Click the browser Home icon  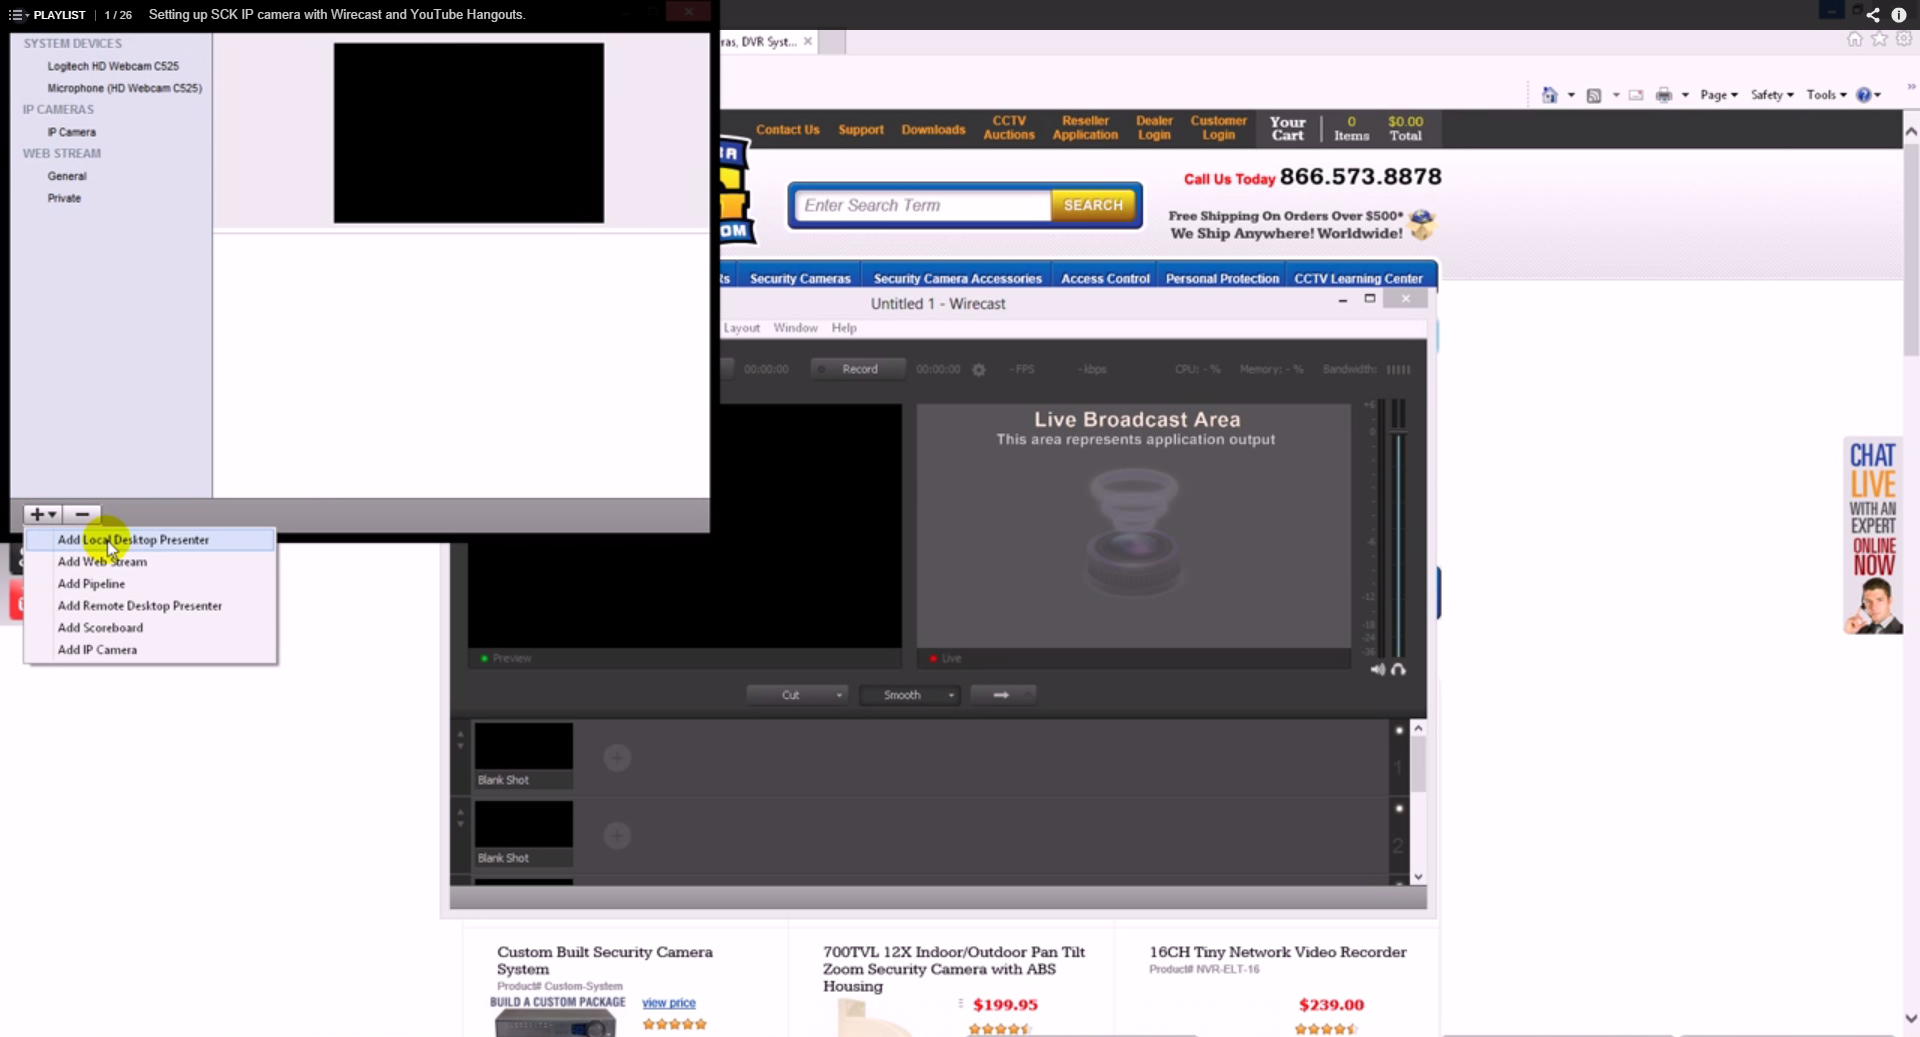pos(1855,39)
